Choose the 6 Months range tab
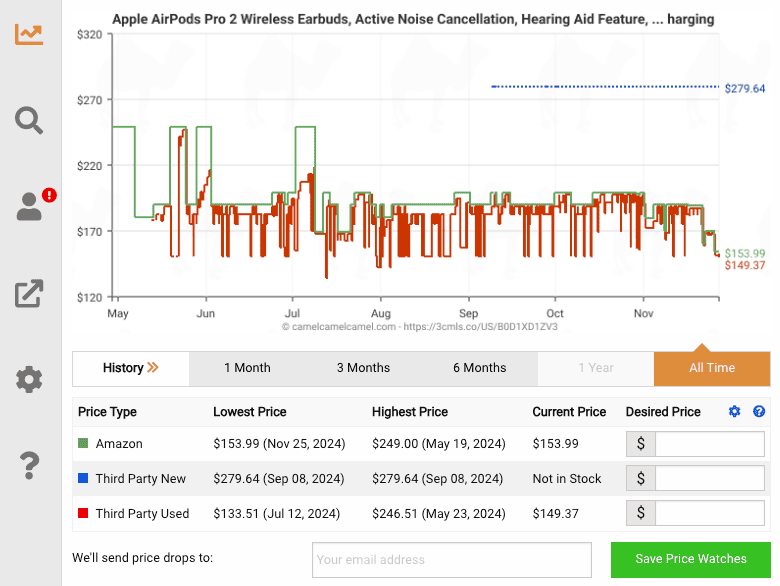 point(479,368)
